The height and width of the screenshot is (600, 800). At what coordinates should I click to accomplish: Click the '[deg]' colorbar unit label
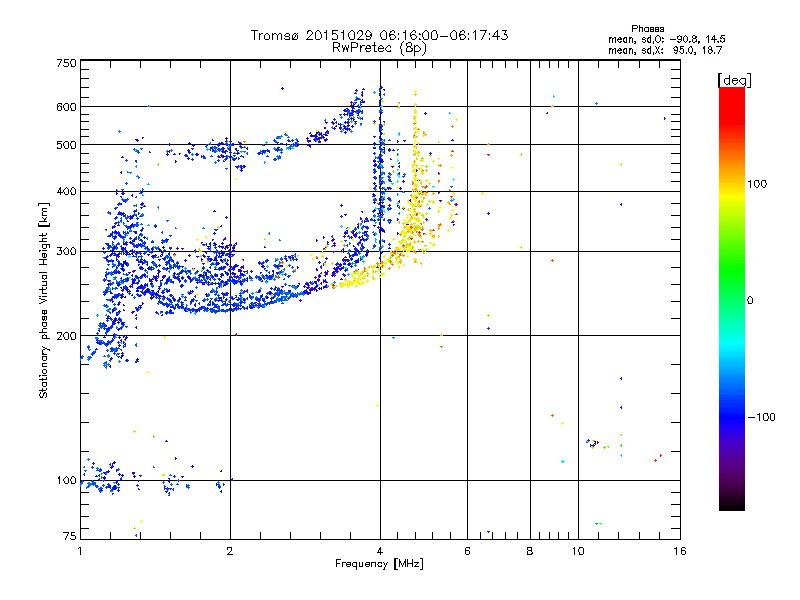(734, 80)
